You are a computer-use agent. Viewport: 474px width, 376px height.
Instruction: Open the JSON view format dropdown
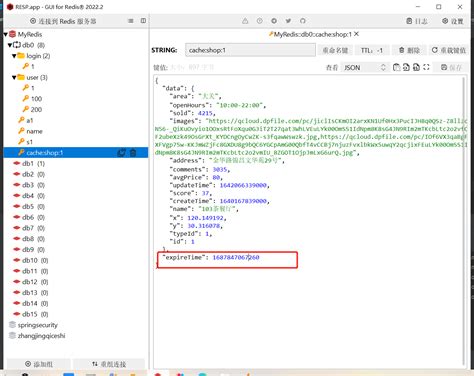(x=365, y=67)
